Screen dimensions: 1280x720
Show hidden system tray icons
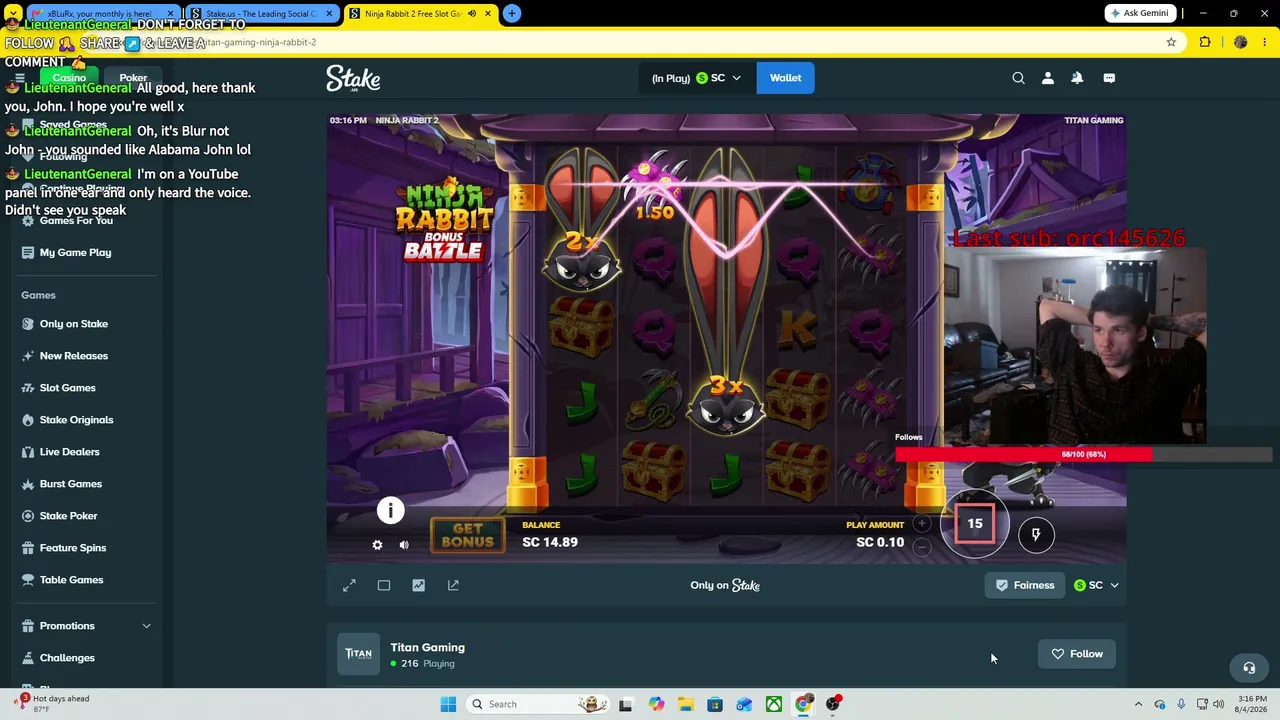pyautogui.click(x=1138, y=704)
